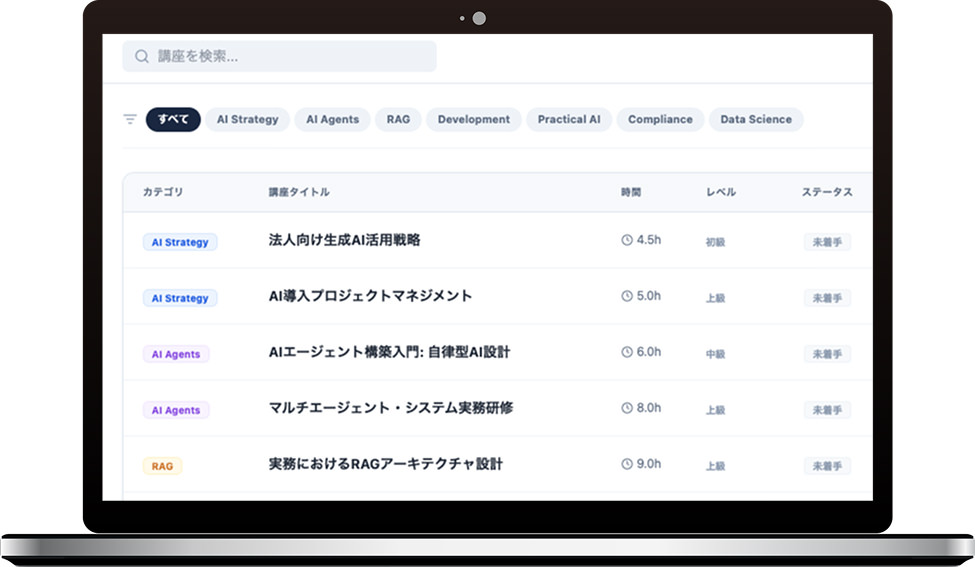This screenshot has width=975, height=567.
Task: Select the RAG filter chip
Action: pos(398,119)
